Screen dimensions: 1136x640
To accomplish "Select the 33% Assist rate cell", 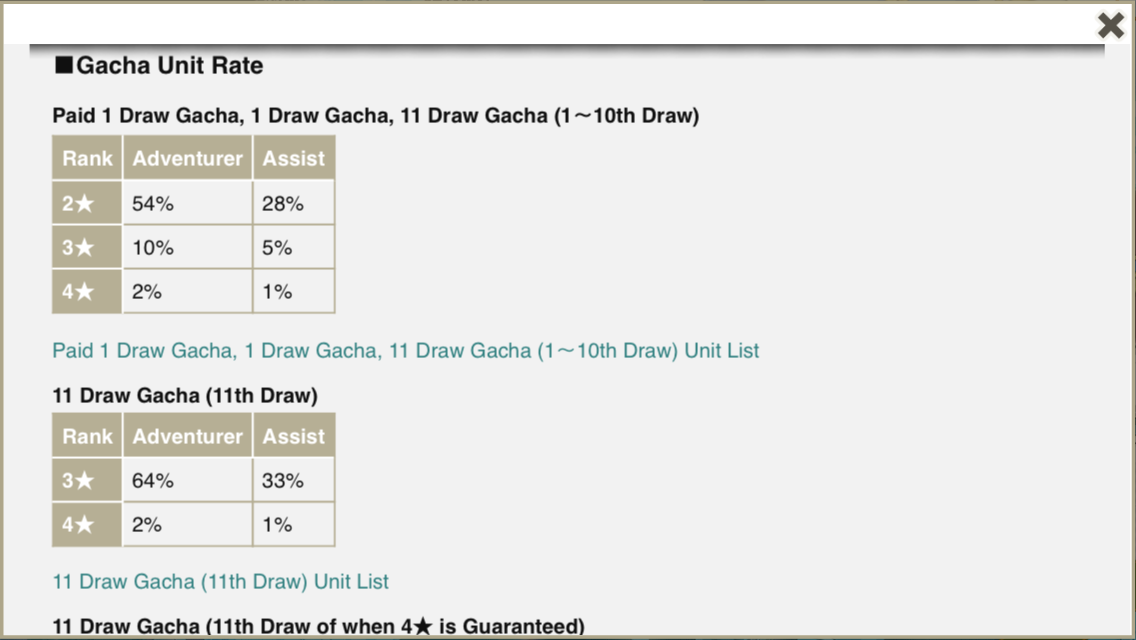I will 293,481.
